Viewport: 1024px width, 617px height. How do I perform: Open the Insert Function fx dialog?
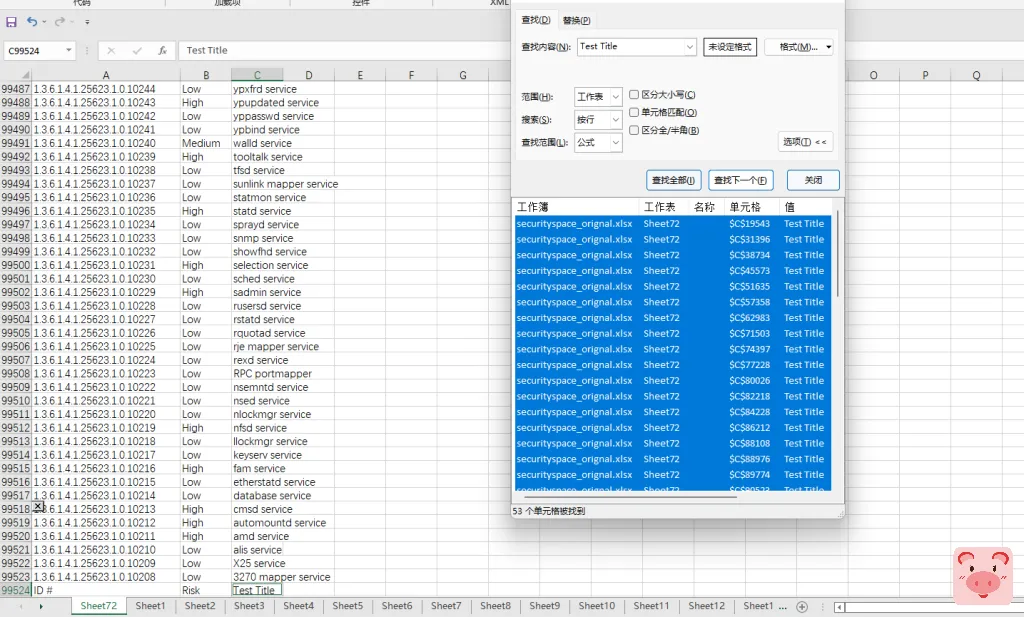pos(162,50)
